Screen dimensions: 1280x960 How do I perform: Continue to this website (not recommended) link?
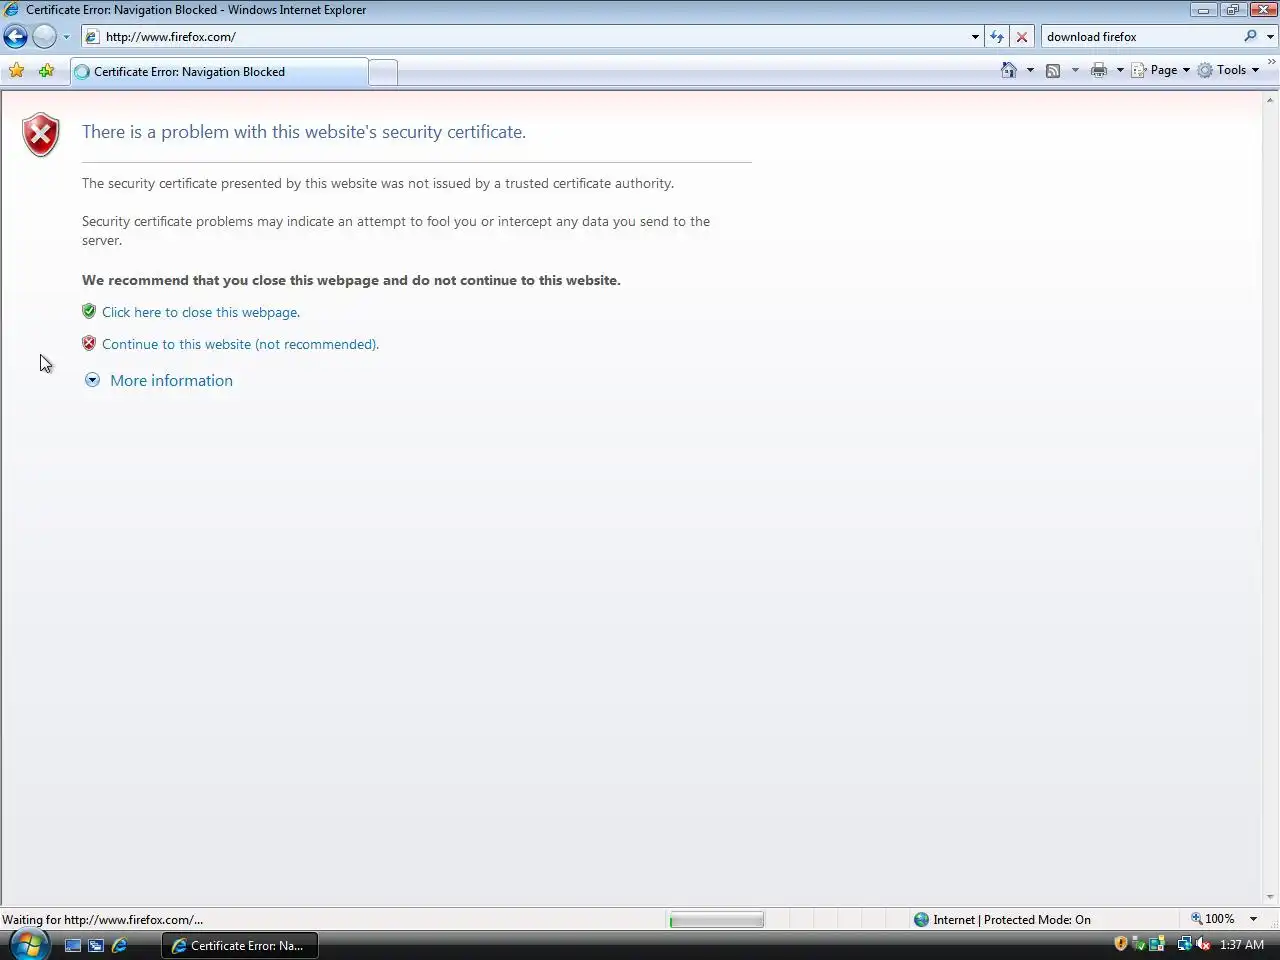(240, 344)
